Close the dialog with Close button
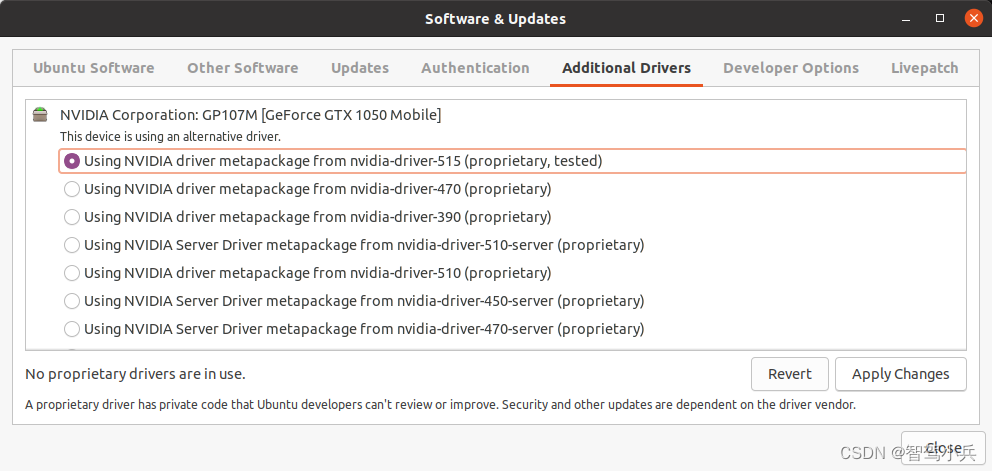Image resolution: width=992 pixels, height=471 pixels. [943, 448]
